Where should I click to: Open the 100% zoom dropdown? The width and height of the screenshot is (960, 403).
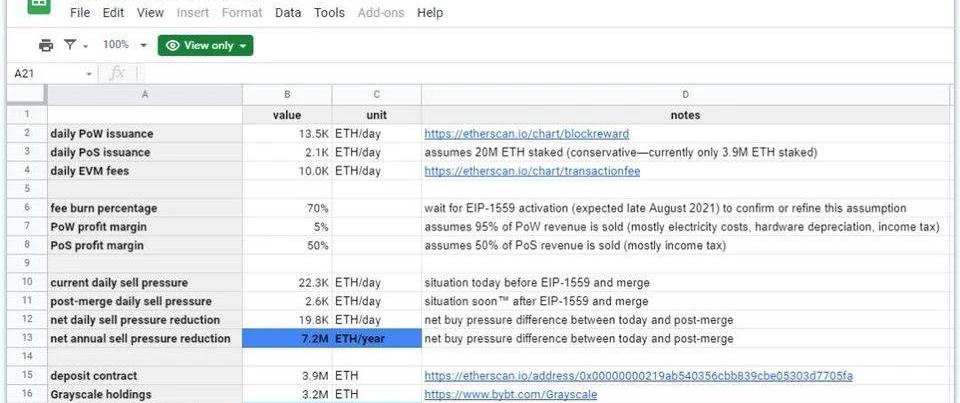(125, 45)
